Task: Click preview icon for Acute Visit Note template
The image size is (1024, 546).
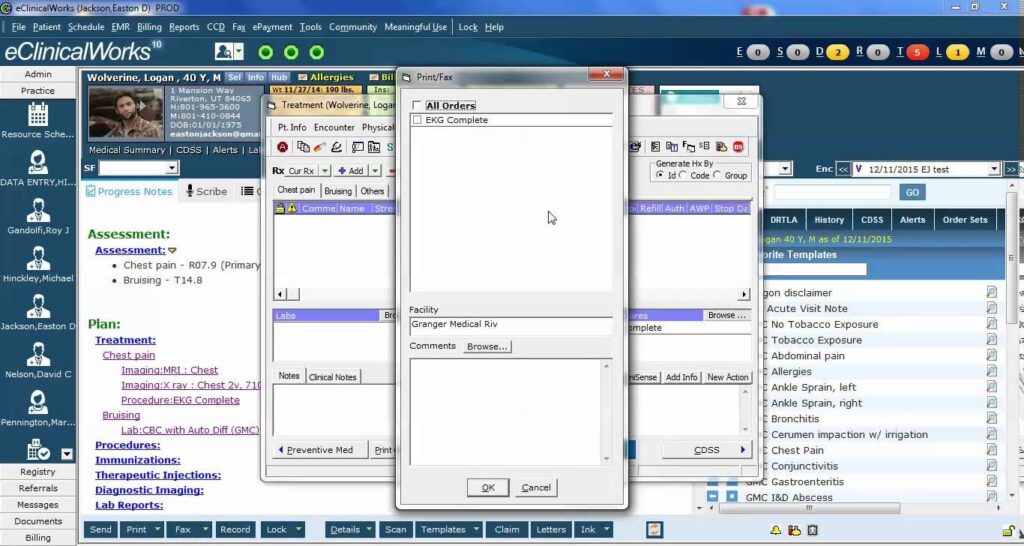Action: (x=991, y=308)
